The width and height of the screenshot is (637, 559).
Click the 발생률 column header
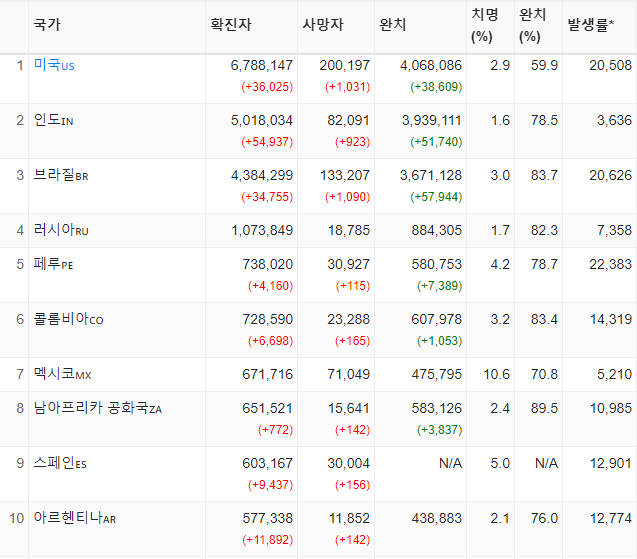click(590, 25)
